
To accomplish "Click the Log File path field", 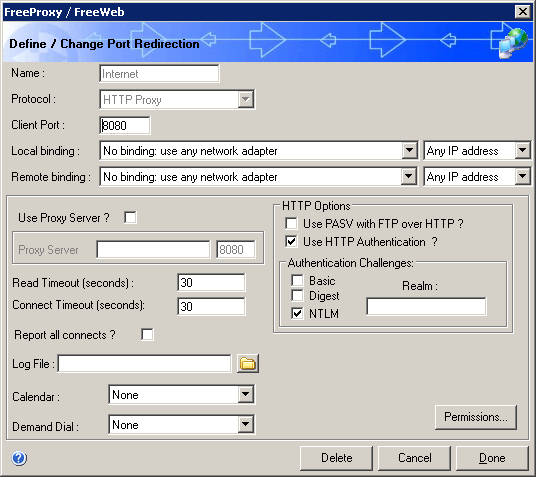I will pyautogui.click(x=145, y=363).
